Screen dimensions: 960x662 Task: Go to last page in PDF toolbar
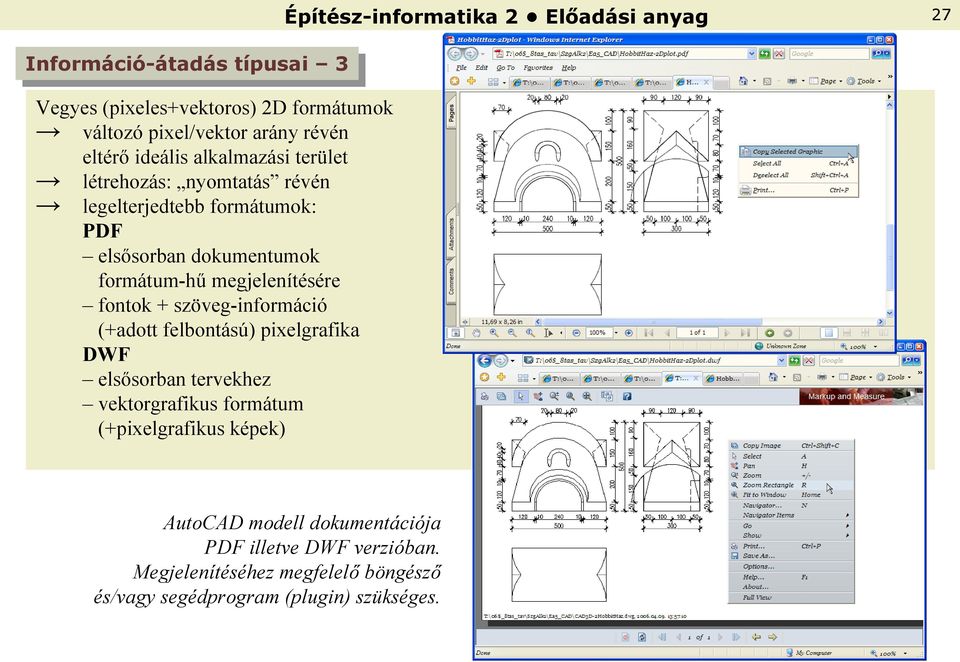(x=745, y=333)
